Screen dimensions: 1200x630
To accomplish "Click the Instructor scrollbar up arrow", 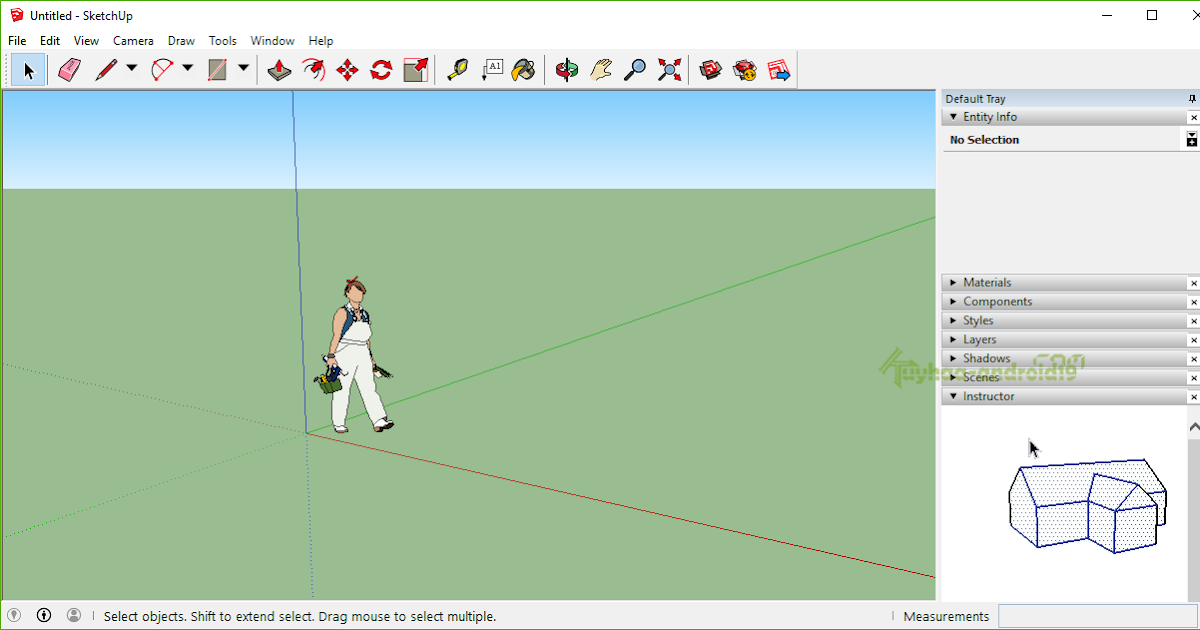I will coord(1193,427).
